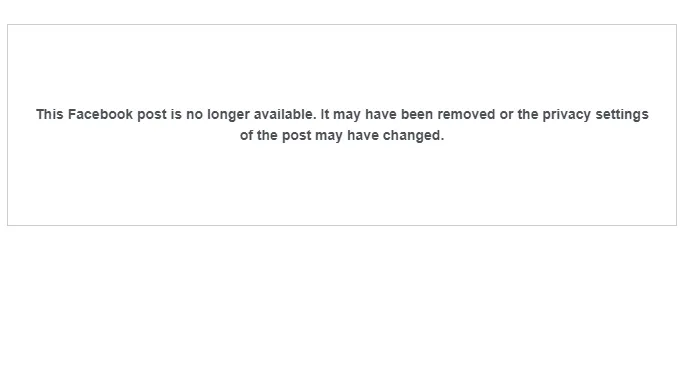This screenshot has height=382, width=686.
Task: Click the words 'may have' on the second line
Action: point(346,136)
